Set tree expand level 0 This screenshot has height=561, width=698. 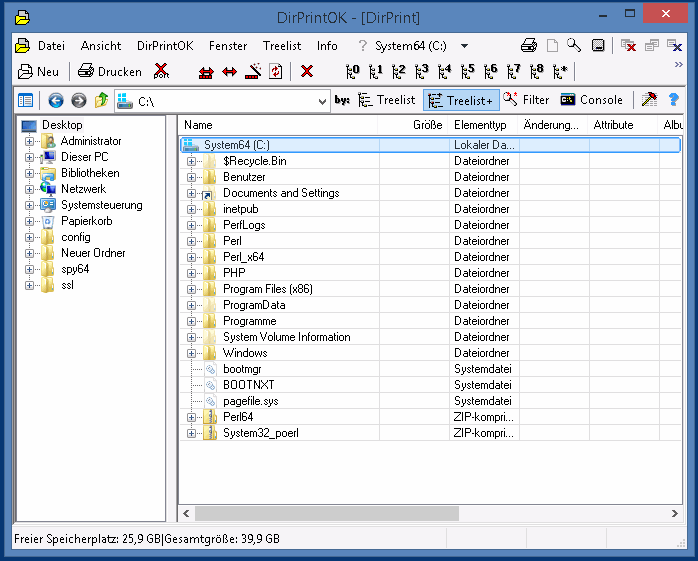[x=353, y=71]
